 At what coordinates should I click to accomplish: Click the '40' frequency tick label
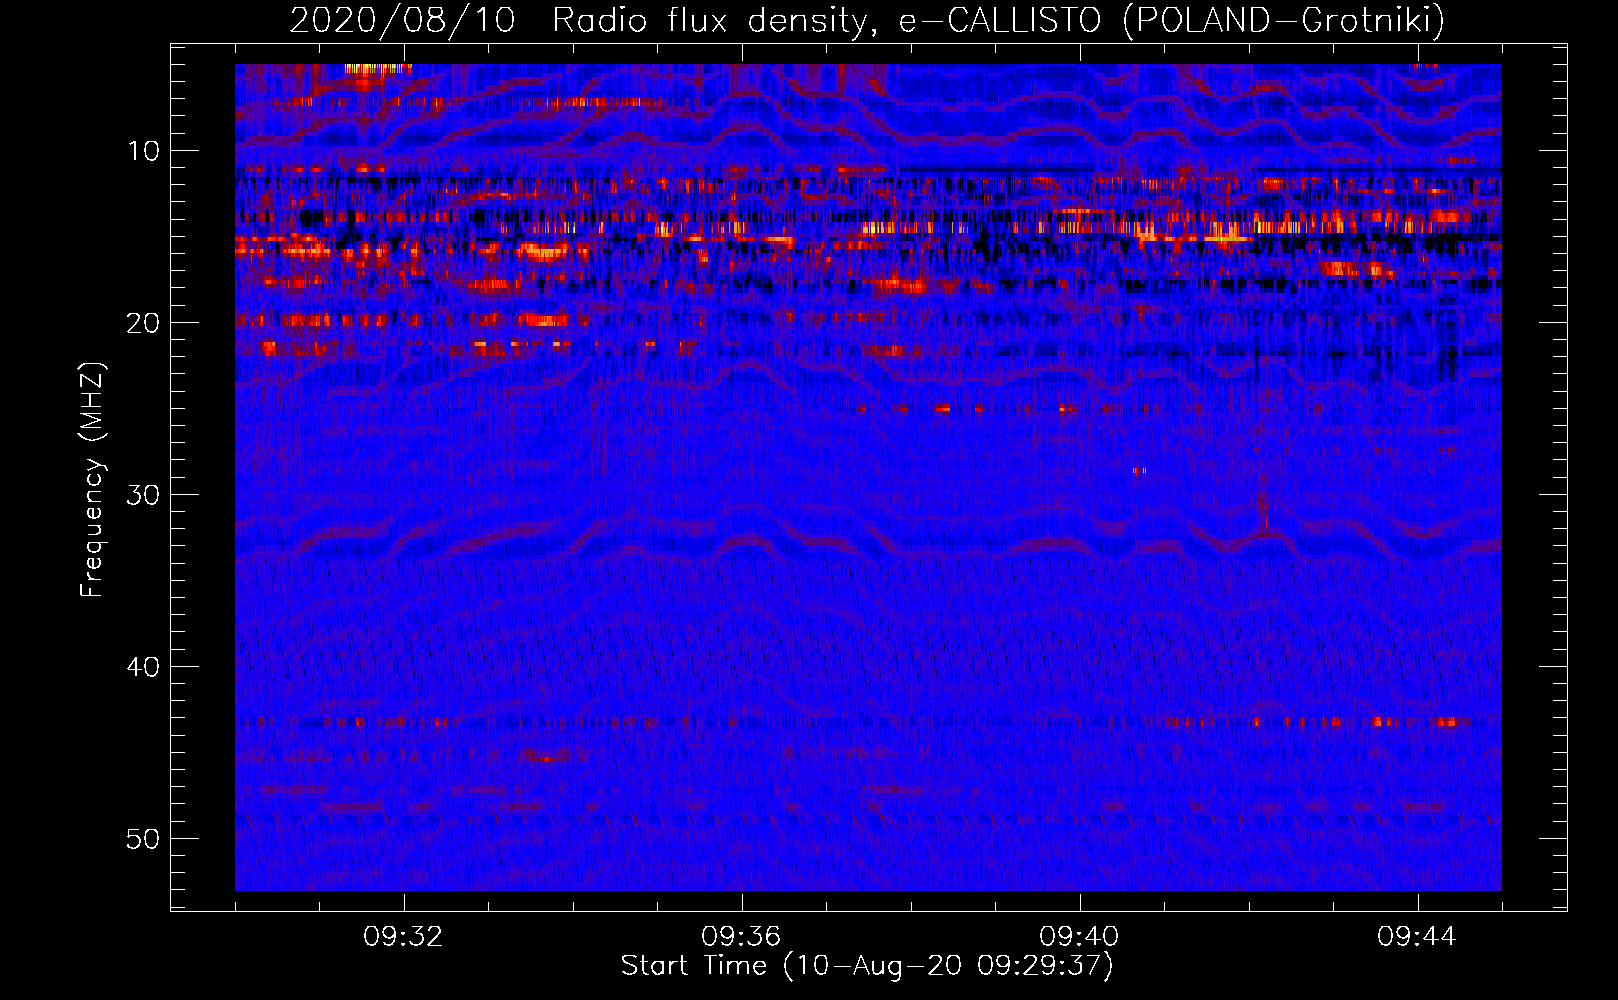click(x=144, y=667)
